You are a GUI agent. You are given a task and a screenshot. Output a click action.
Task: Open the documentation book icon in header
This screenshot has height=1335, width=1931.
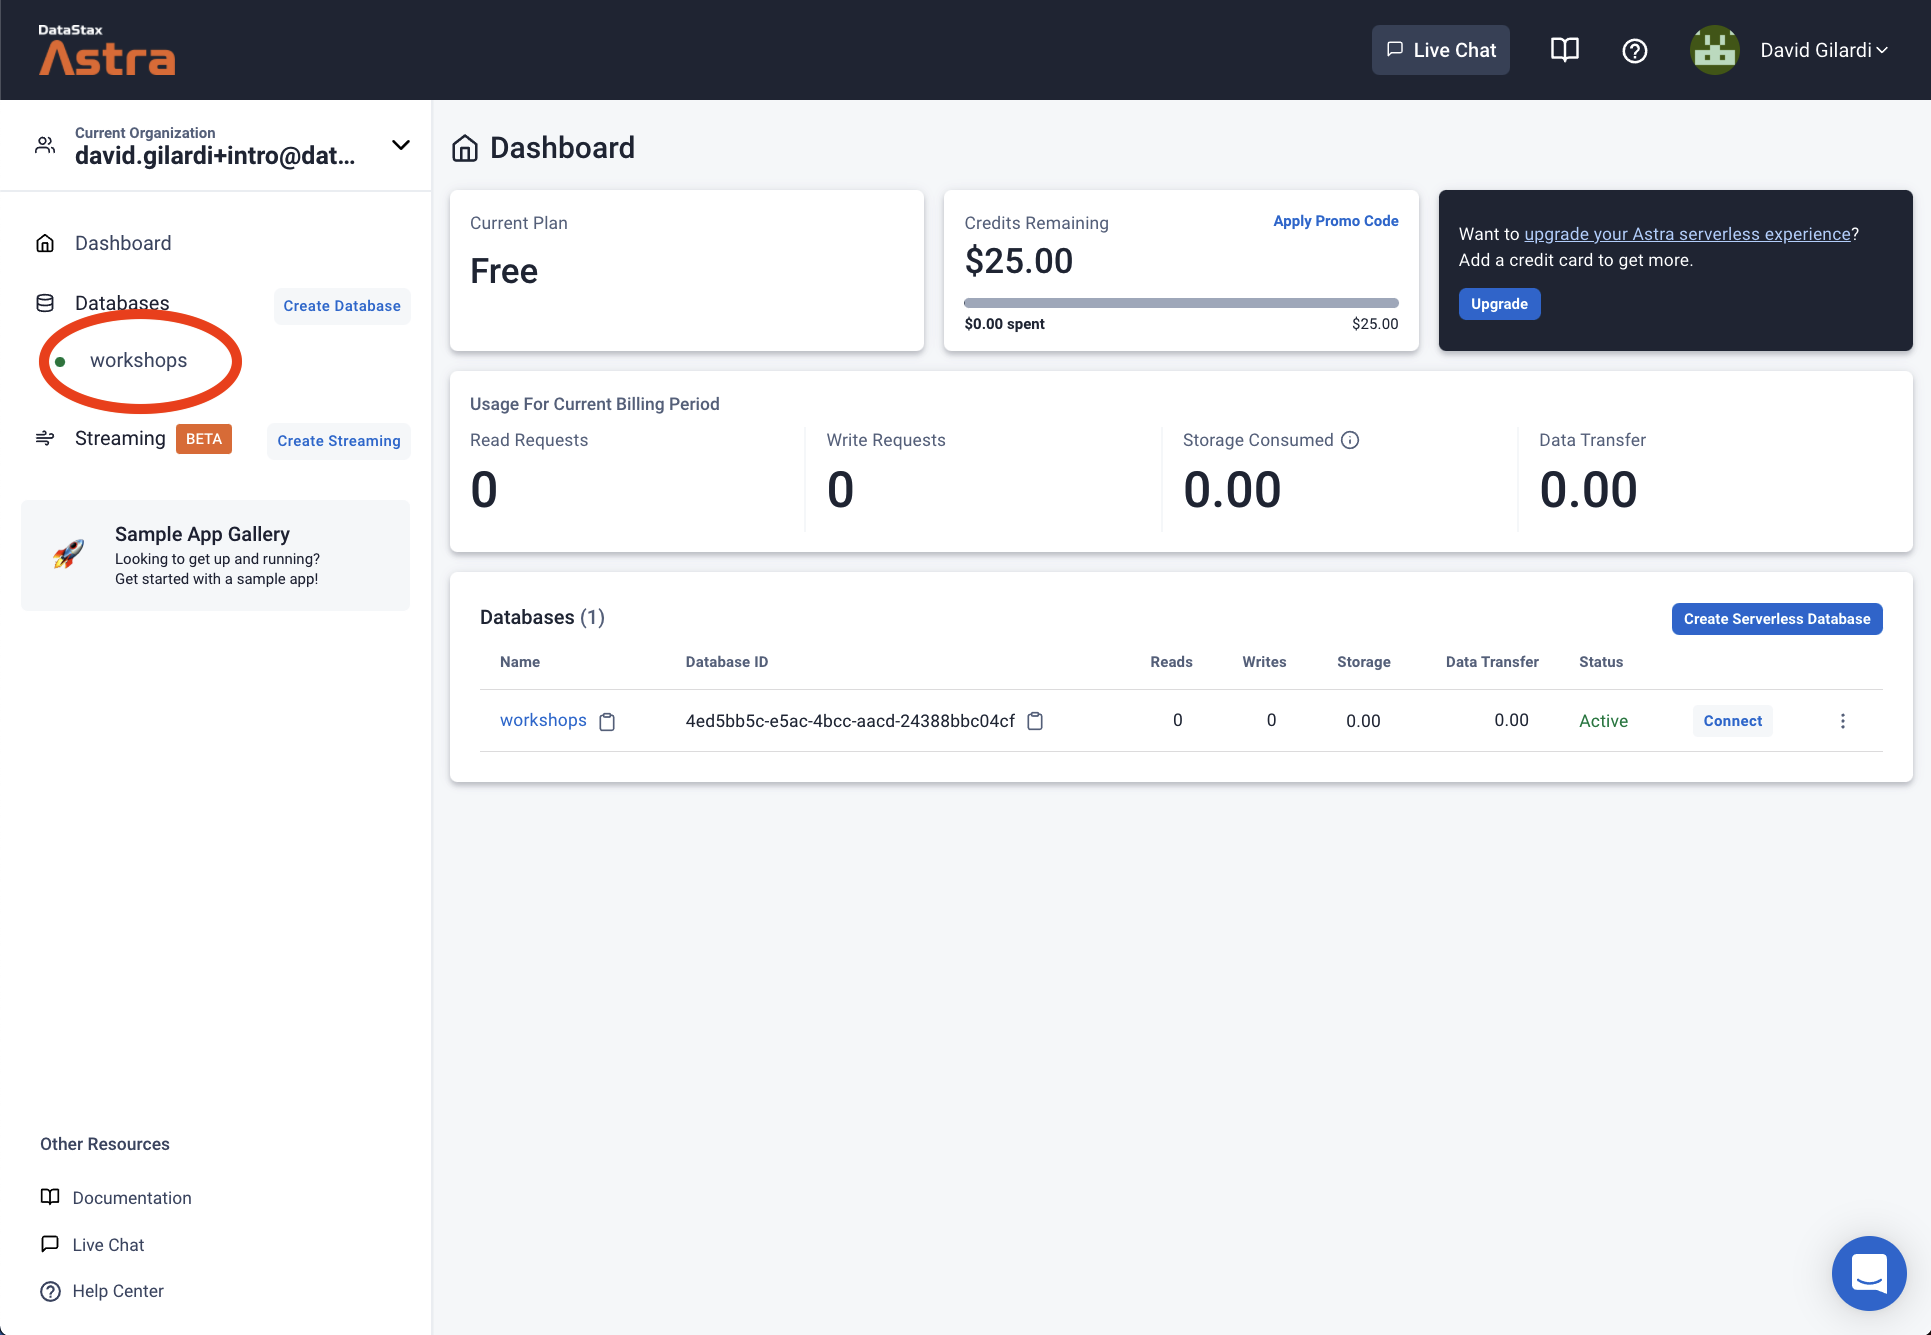coord(1564,50)
